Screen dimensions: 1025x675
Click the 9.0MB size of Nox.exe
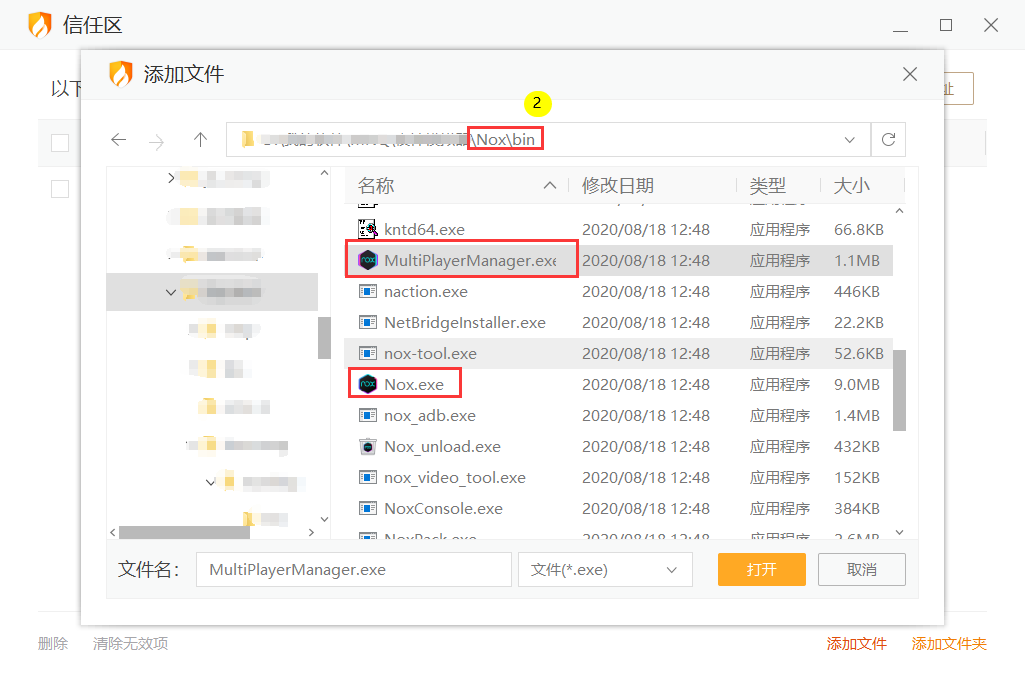[x=856, y=384]
